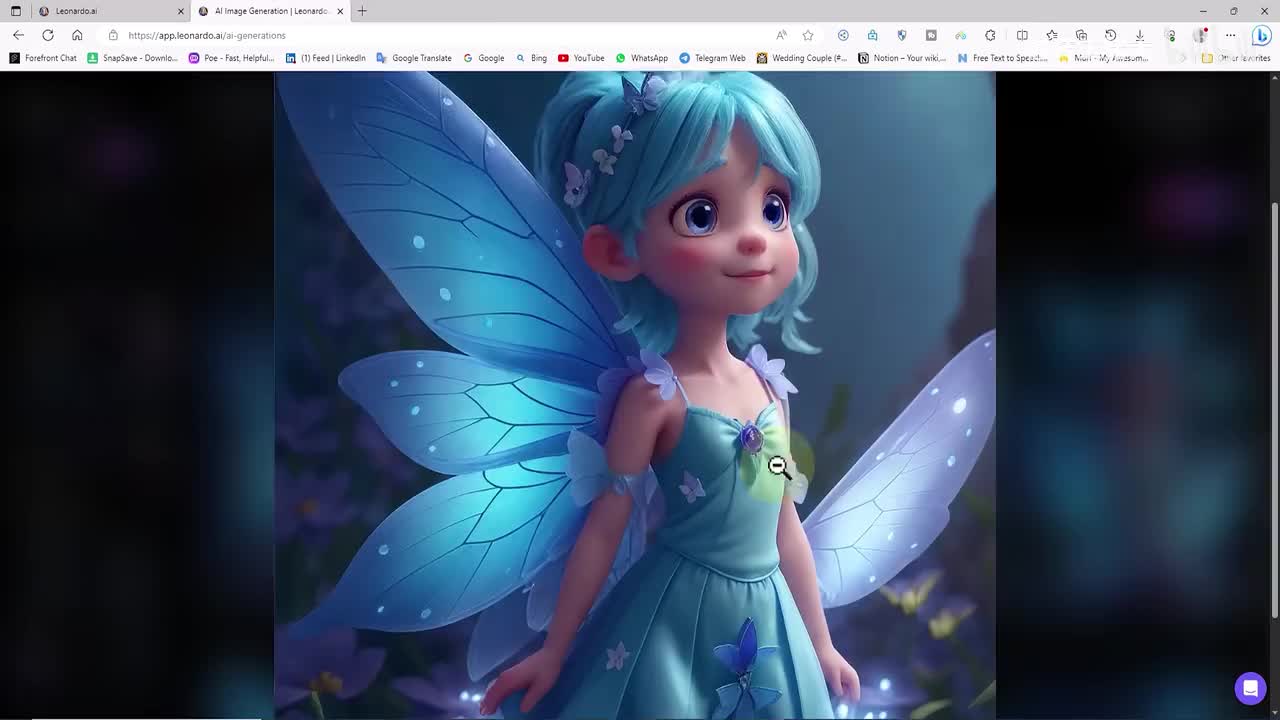The image size is (1280, 720).
Task: Open the YouTube bookmark
Action: pos(581,58)
